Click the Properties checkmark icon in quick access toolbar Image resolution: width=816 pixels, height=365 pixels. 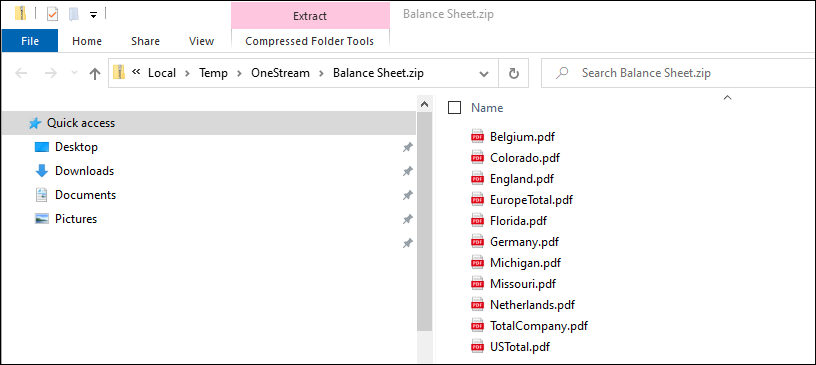(x=53, y=14)
